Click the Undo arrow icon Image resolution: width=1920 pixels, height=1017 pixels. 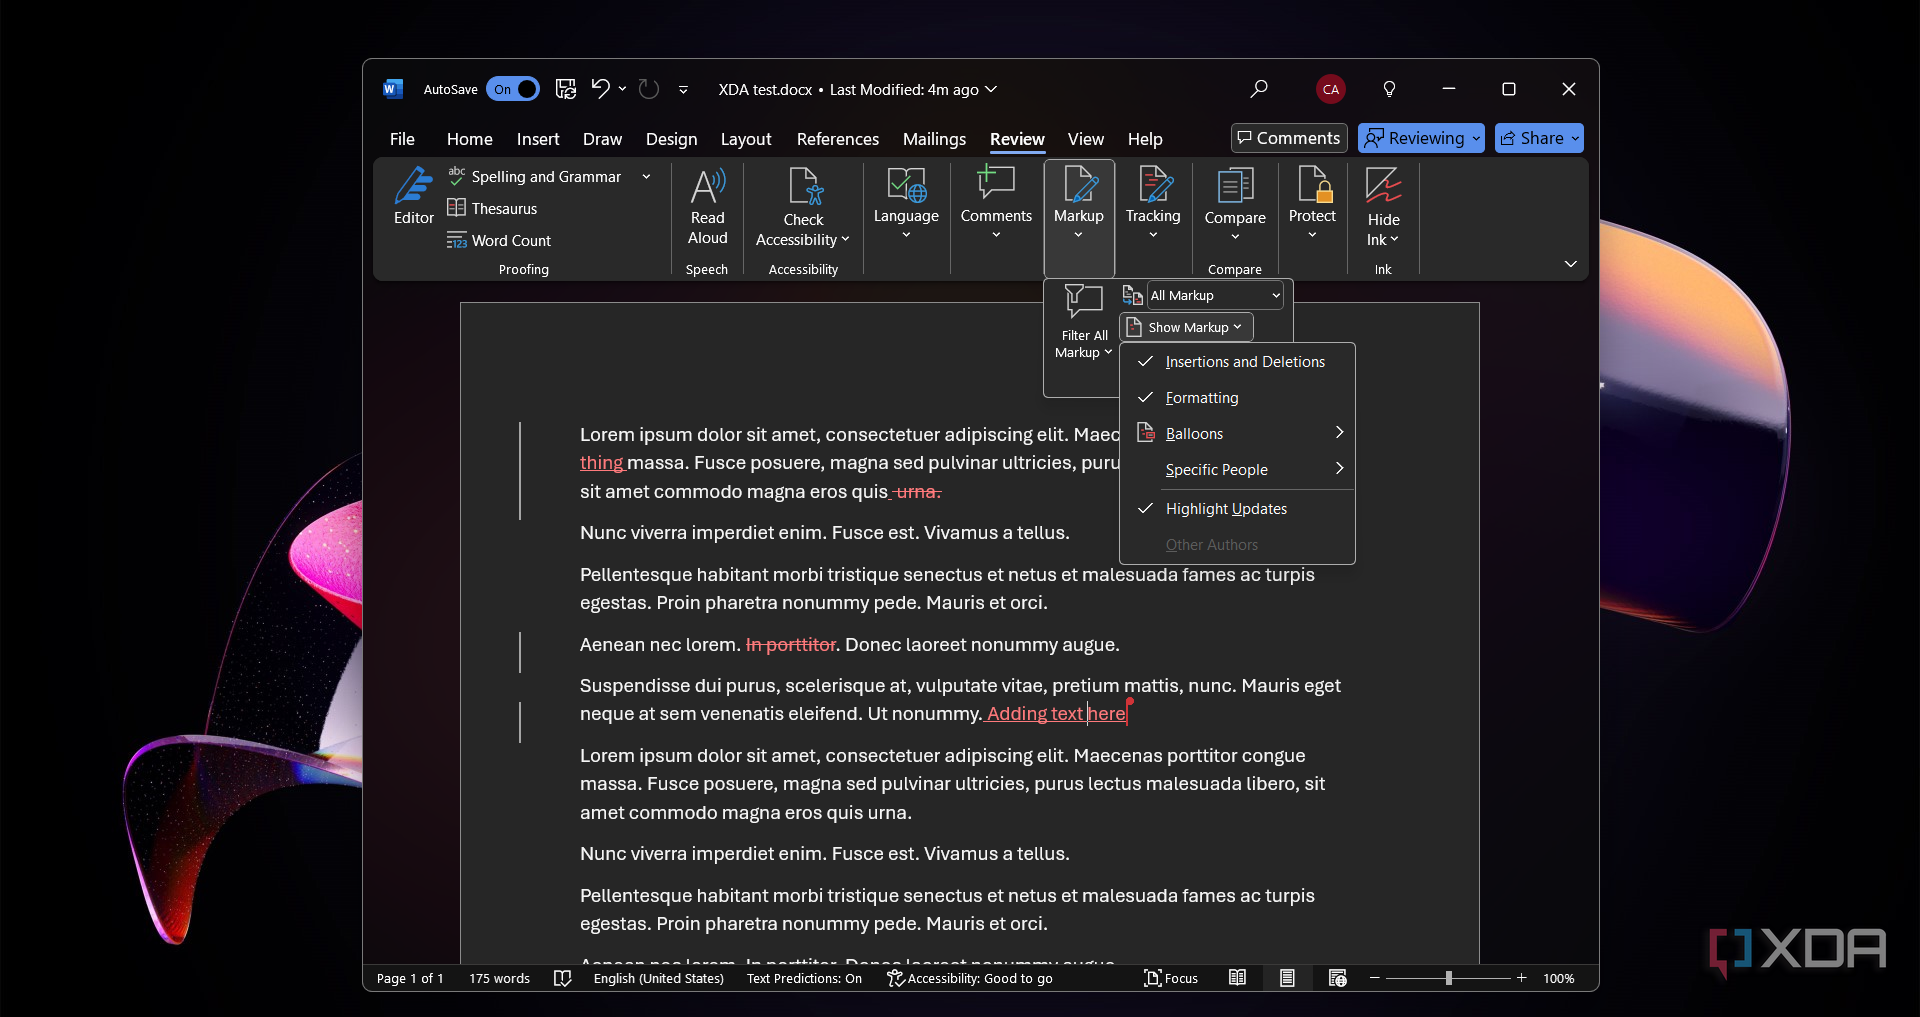(599, 89)
